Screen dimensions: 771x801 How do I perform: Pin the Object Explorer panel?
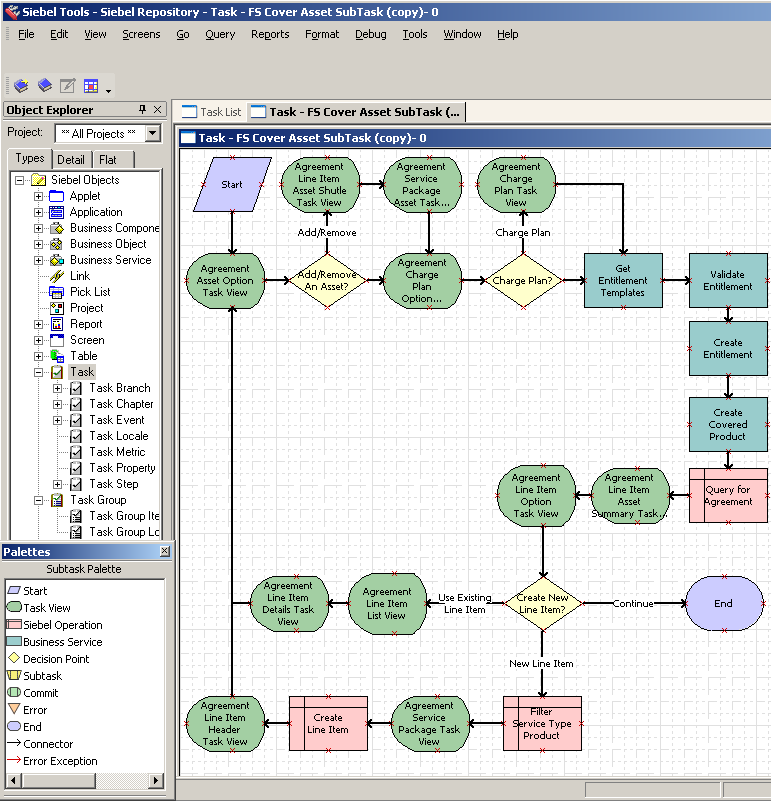click(x=143, y=109)
